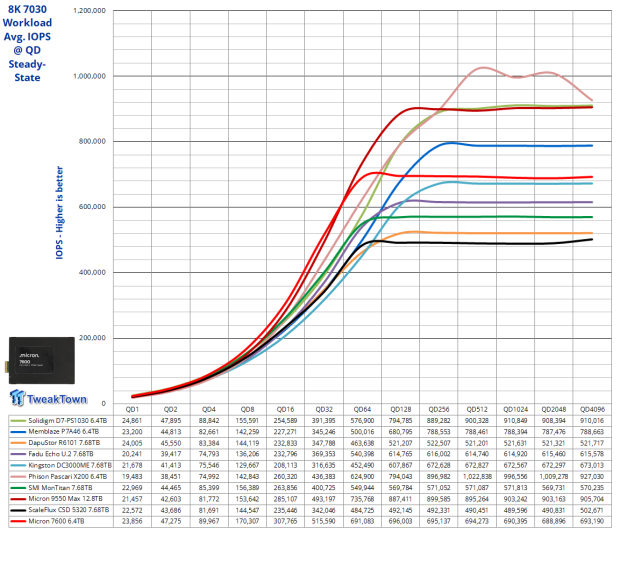620x568 pixels.
Task: Click the QD64 column header
Action: [362, 409]
